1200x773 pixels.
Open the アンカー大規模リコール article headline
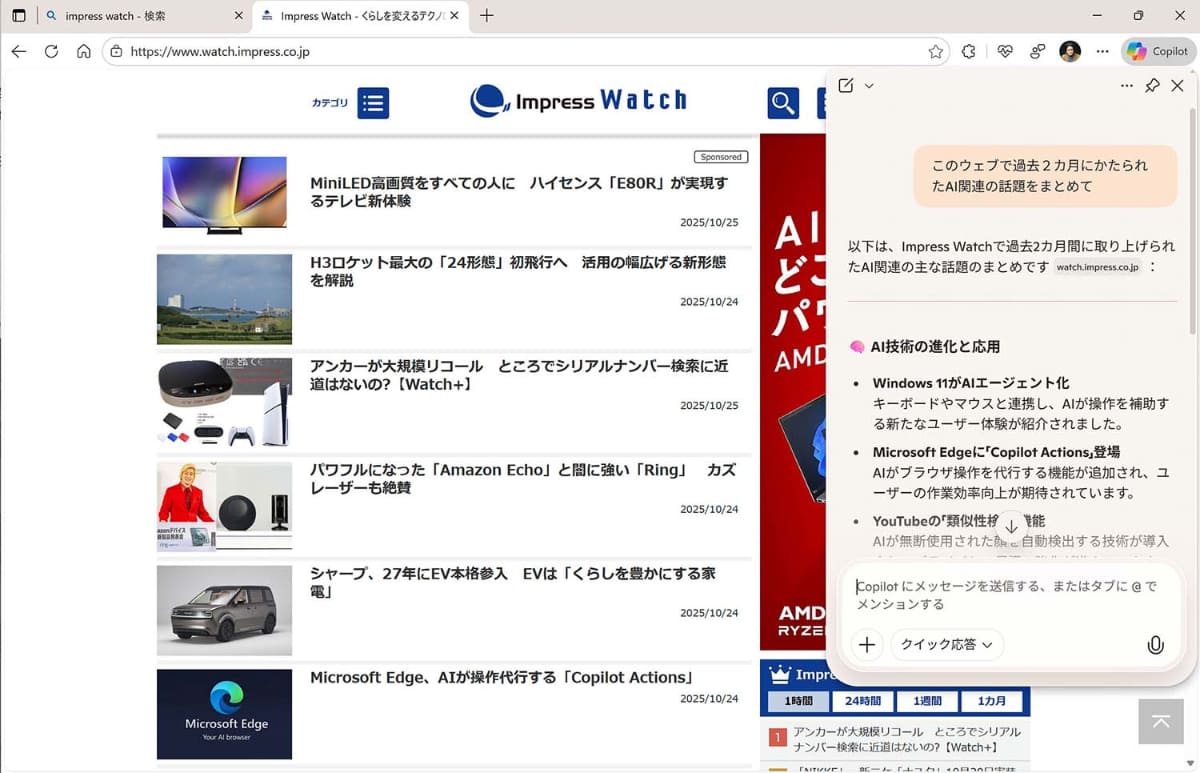(x=519, y=375)
